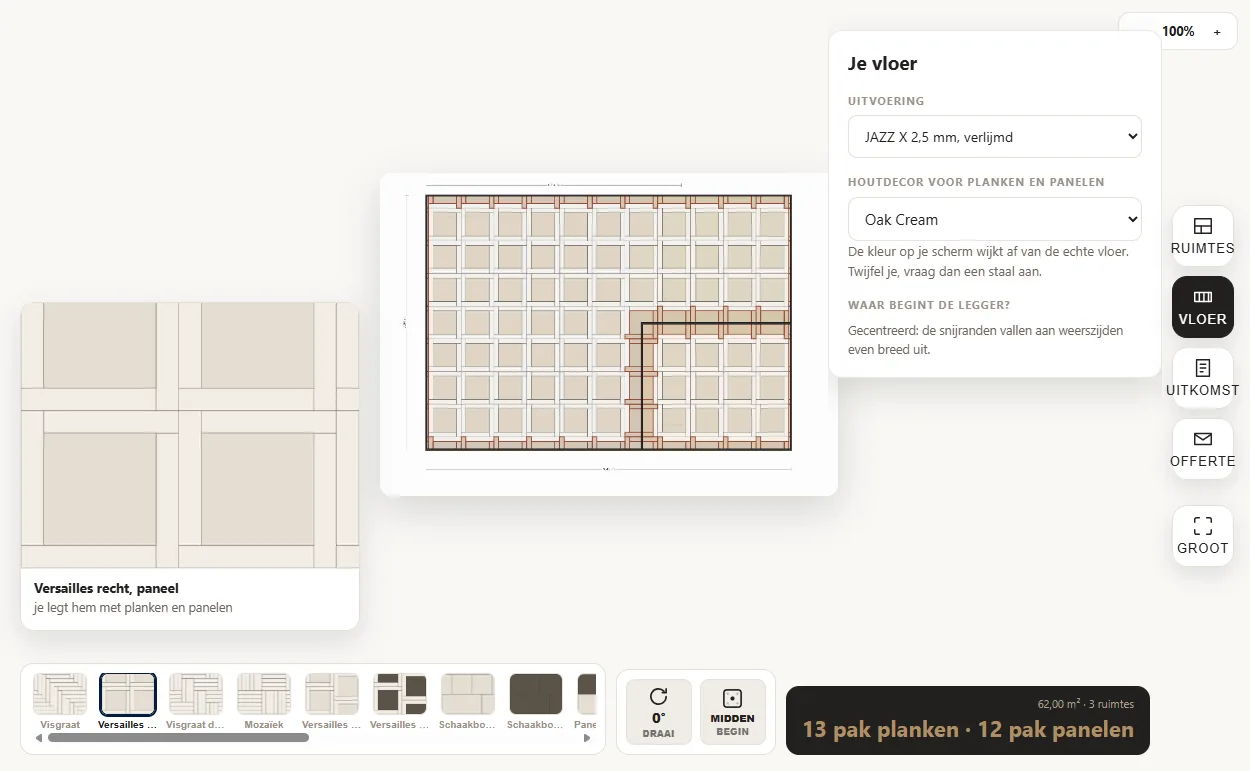This screenshot has height=771, width=1250.
Task: Click the 13 pak planken summary bar
Action: [x=968, y=720]
